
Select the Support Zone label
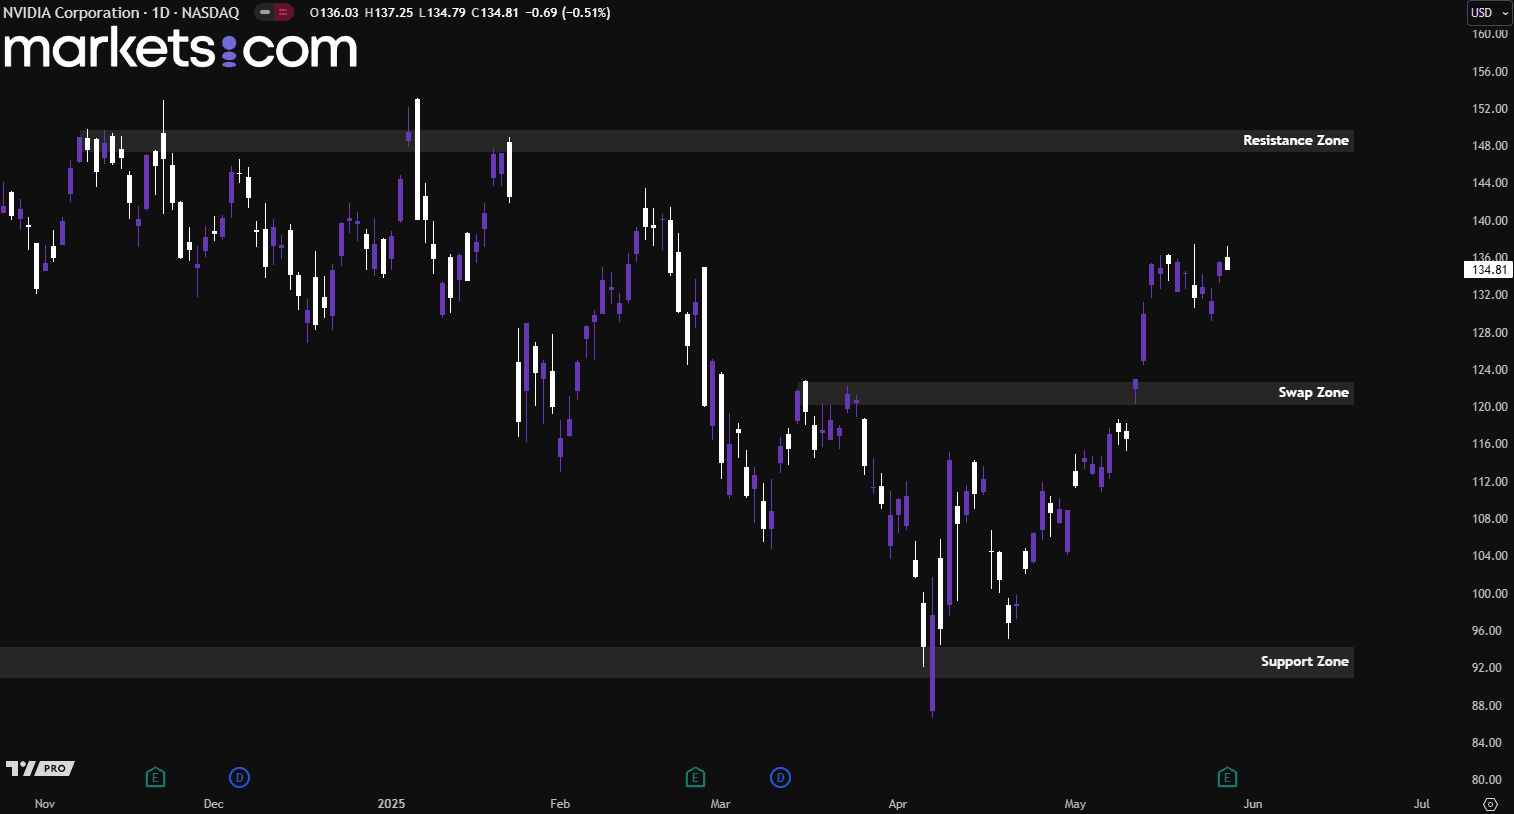[1304, 662]
